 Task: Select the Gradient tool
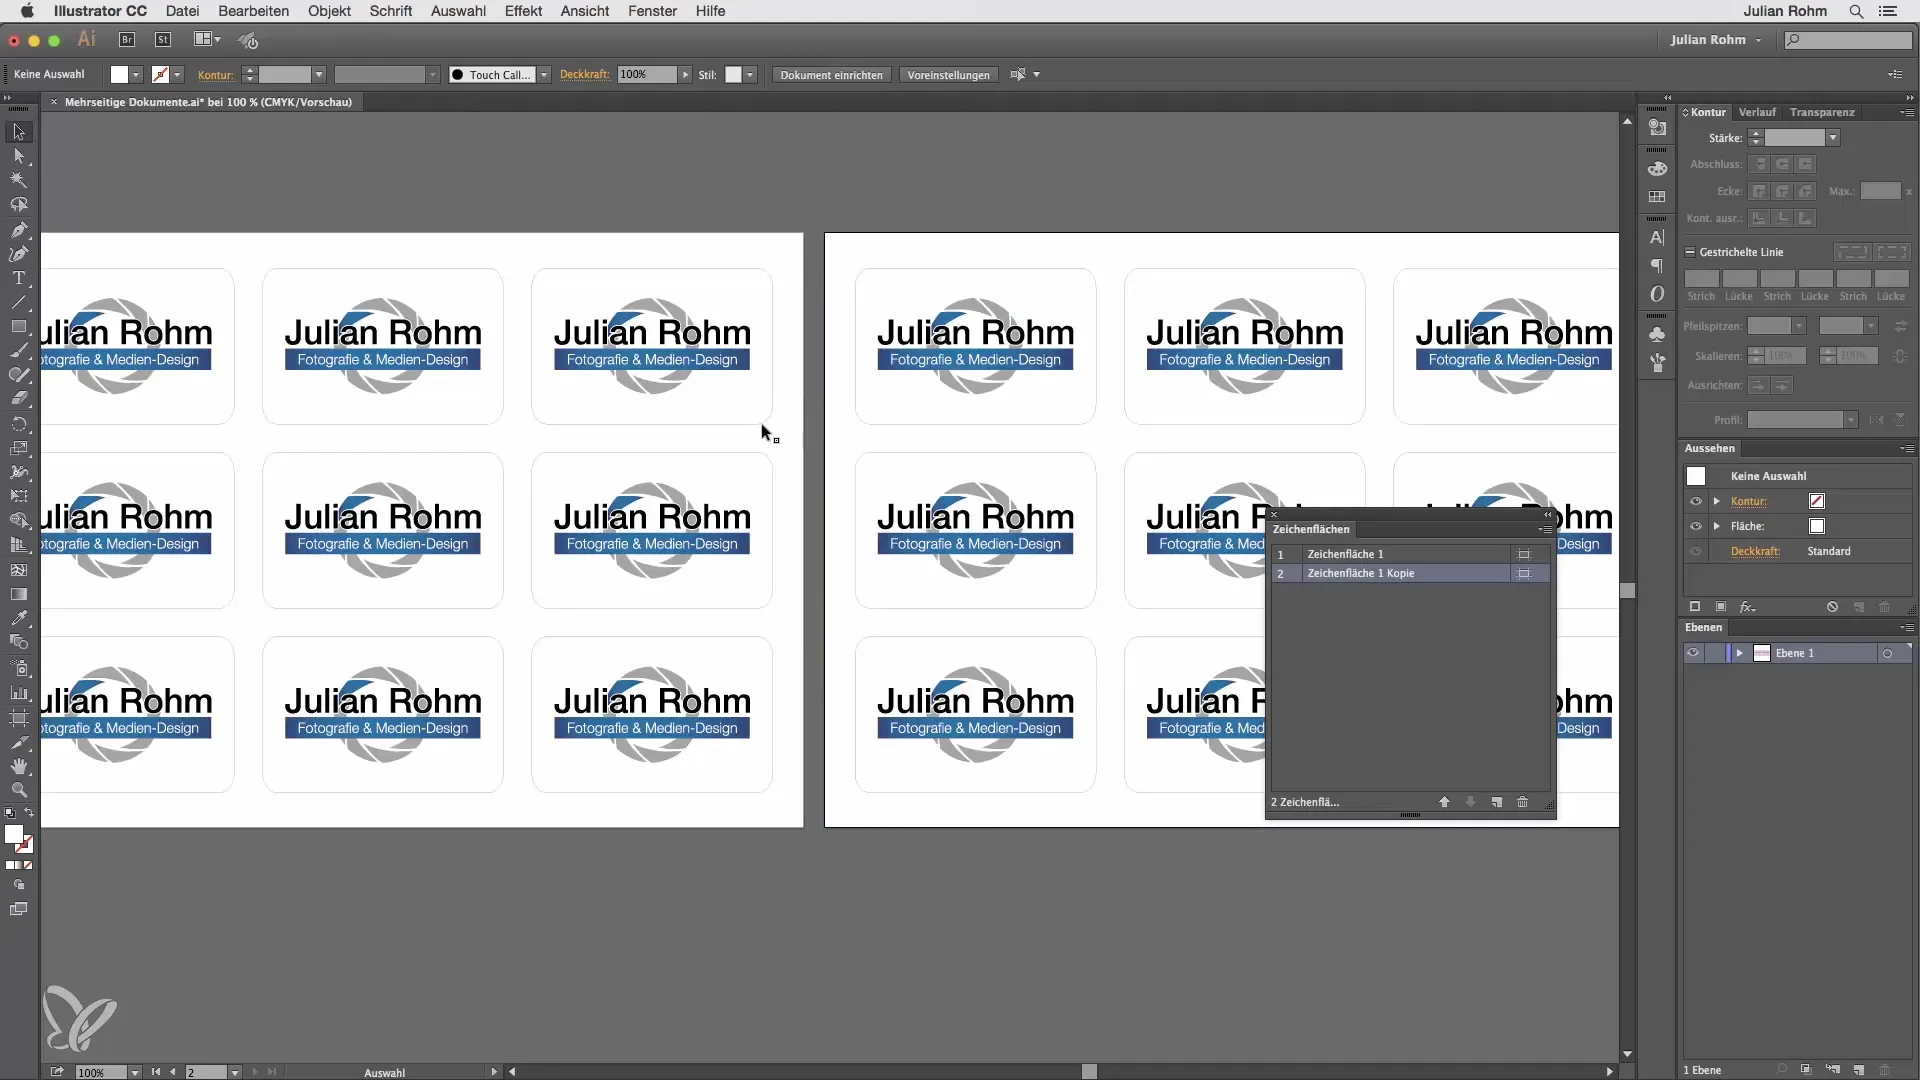pos(18,594)
